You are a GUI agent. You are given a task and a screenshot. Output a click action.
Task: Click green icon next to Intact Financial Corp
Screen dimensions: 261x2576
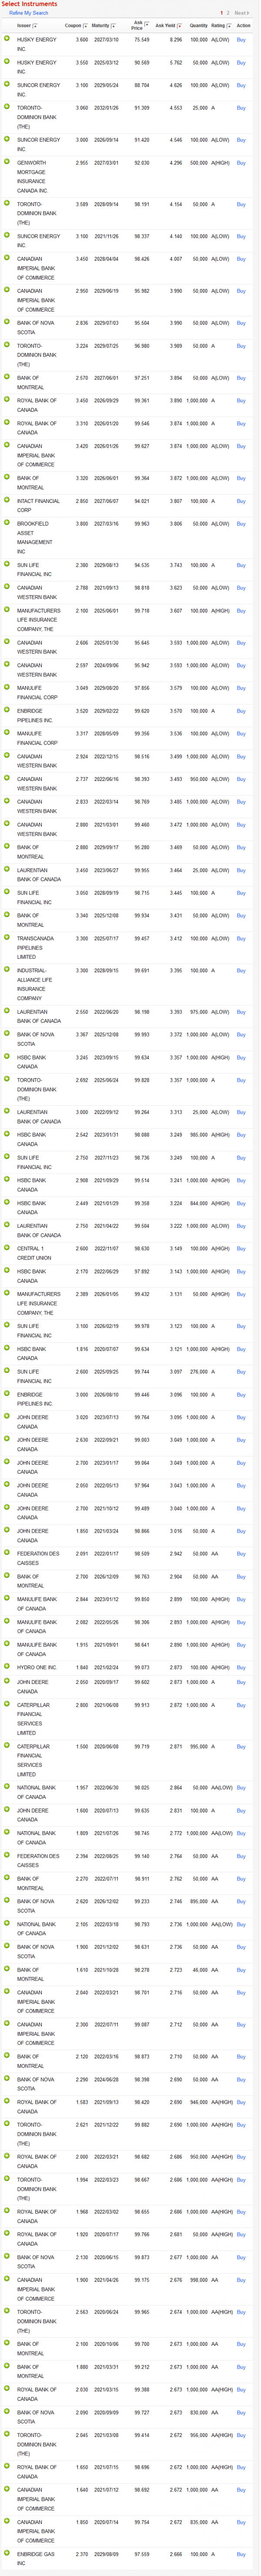click(7, 499)
